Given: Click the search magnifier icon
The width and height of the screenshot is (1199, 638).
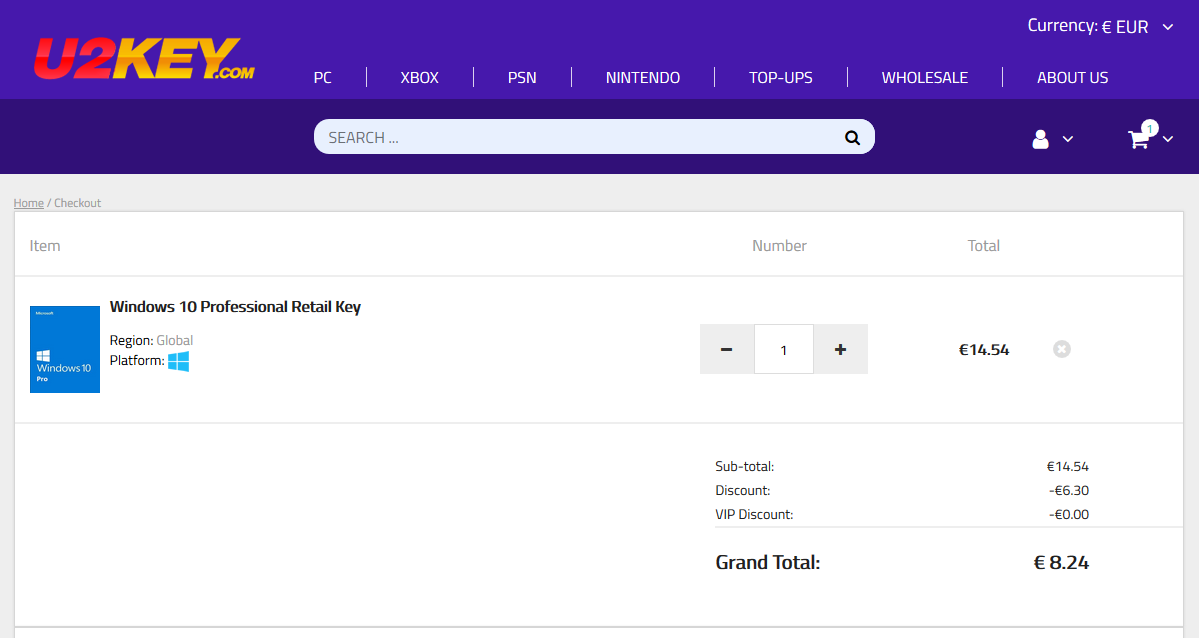Looking at the screenshot, I should click(852, 138).
